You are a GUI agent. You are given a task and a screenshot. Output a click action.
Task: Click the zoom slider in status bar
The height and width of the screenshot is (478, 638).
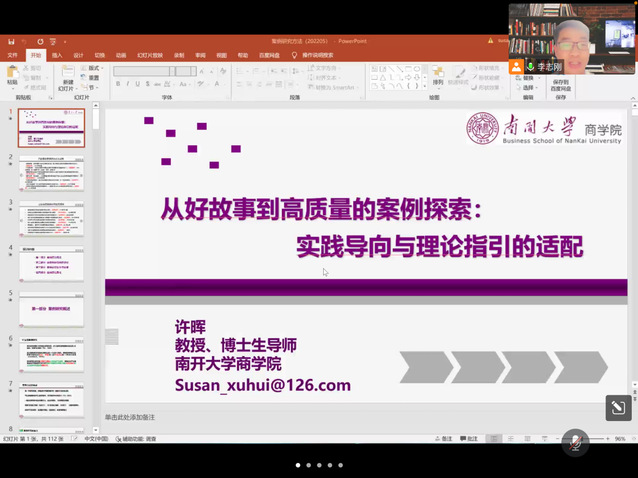[590, 438]
